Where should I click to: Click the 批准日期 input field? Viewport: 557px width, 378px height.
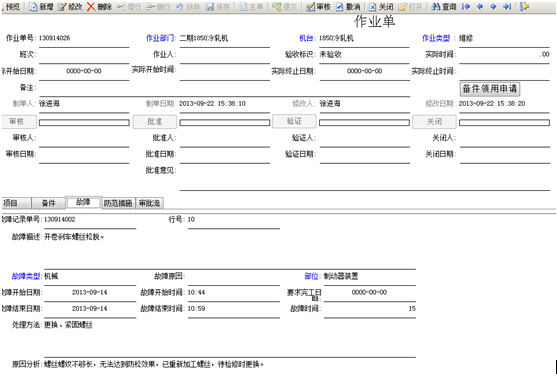tap(225, 155)
